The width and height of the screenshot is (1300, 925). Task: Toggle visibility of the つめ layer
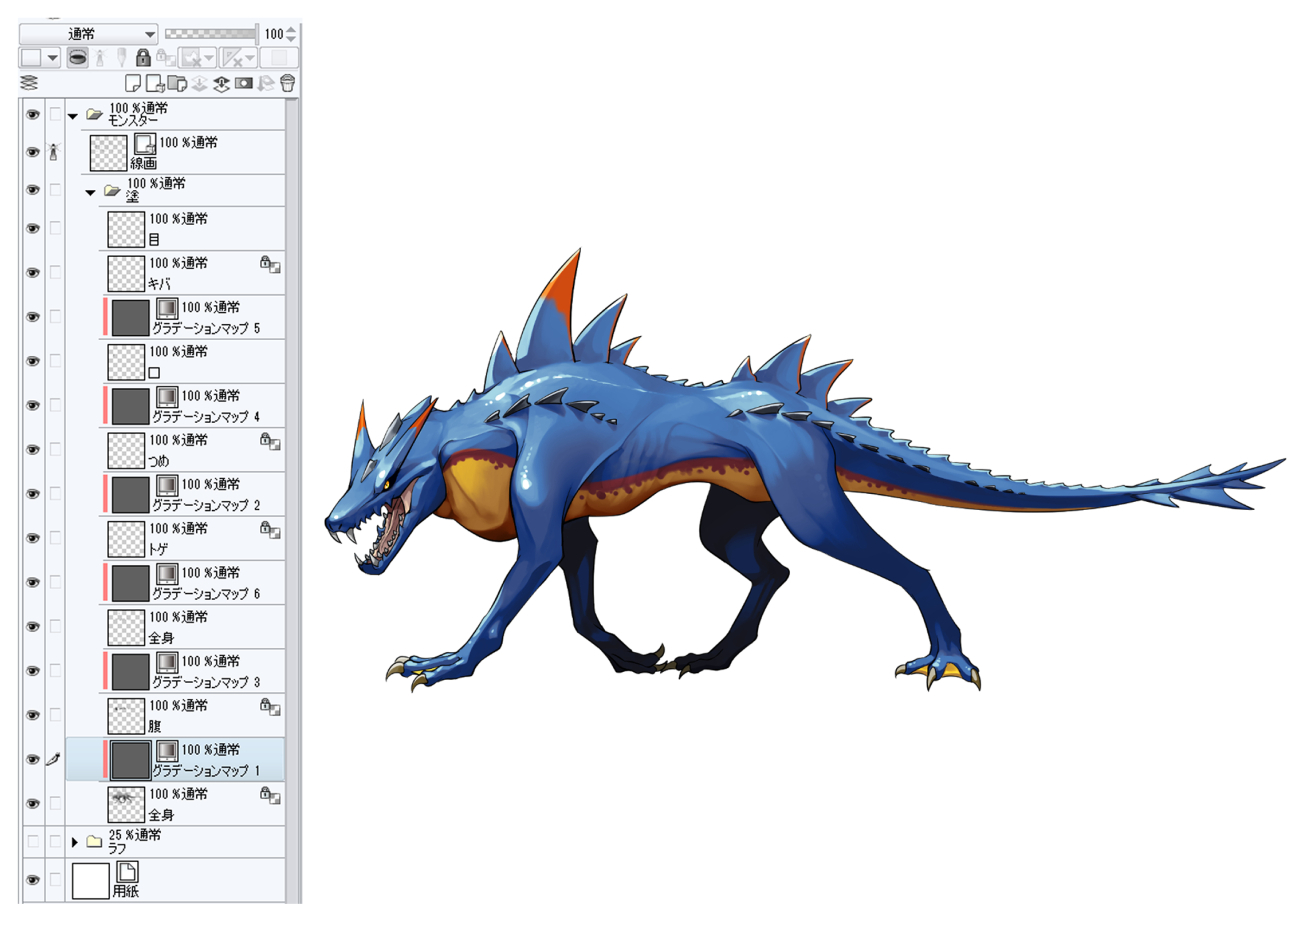pyautogui.click(x=33, y=449)
